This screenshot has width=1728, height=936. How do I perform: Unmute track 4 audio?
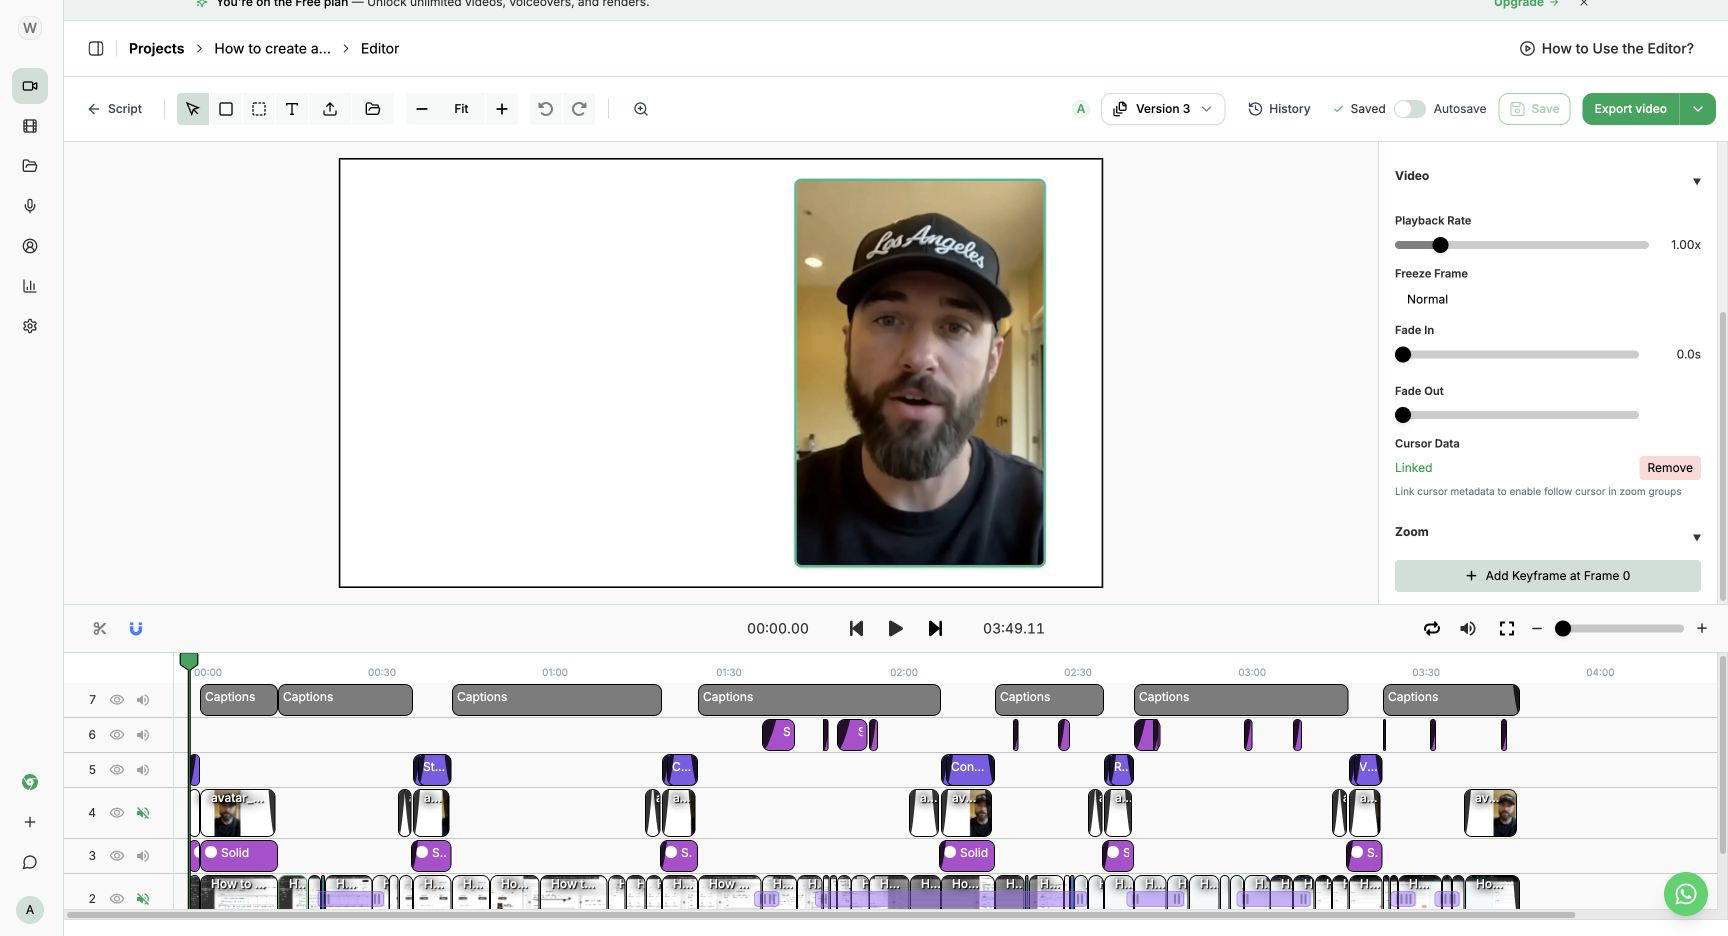(x=143, y=813)
